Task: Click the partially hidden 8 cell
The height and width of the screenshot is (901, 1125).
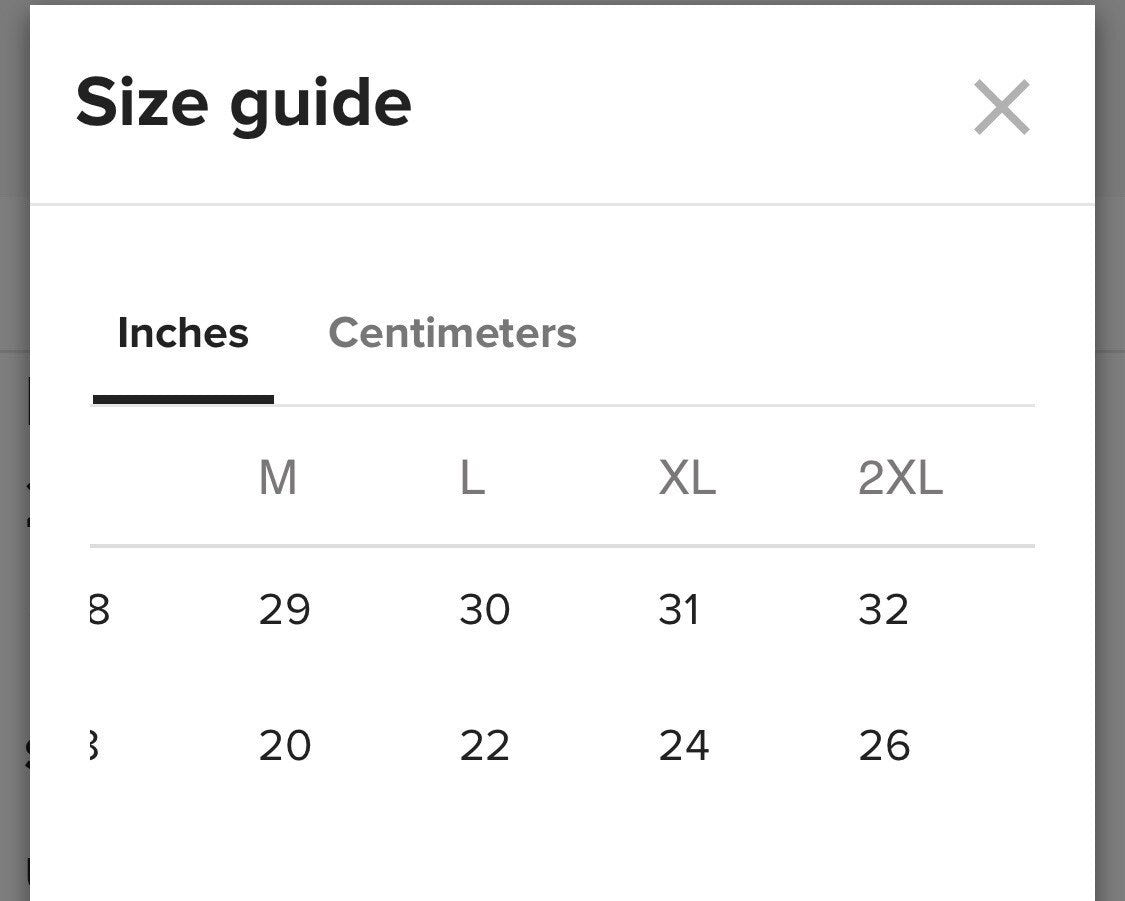Action: click(99, 610)
